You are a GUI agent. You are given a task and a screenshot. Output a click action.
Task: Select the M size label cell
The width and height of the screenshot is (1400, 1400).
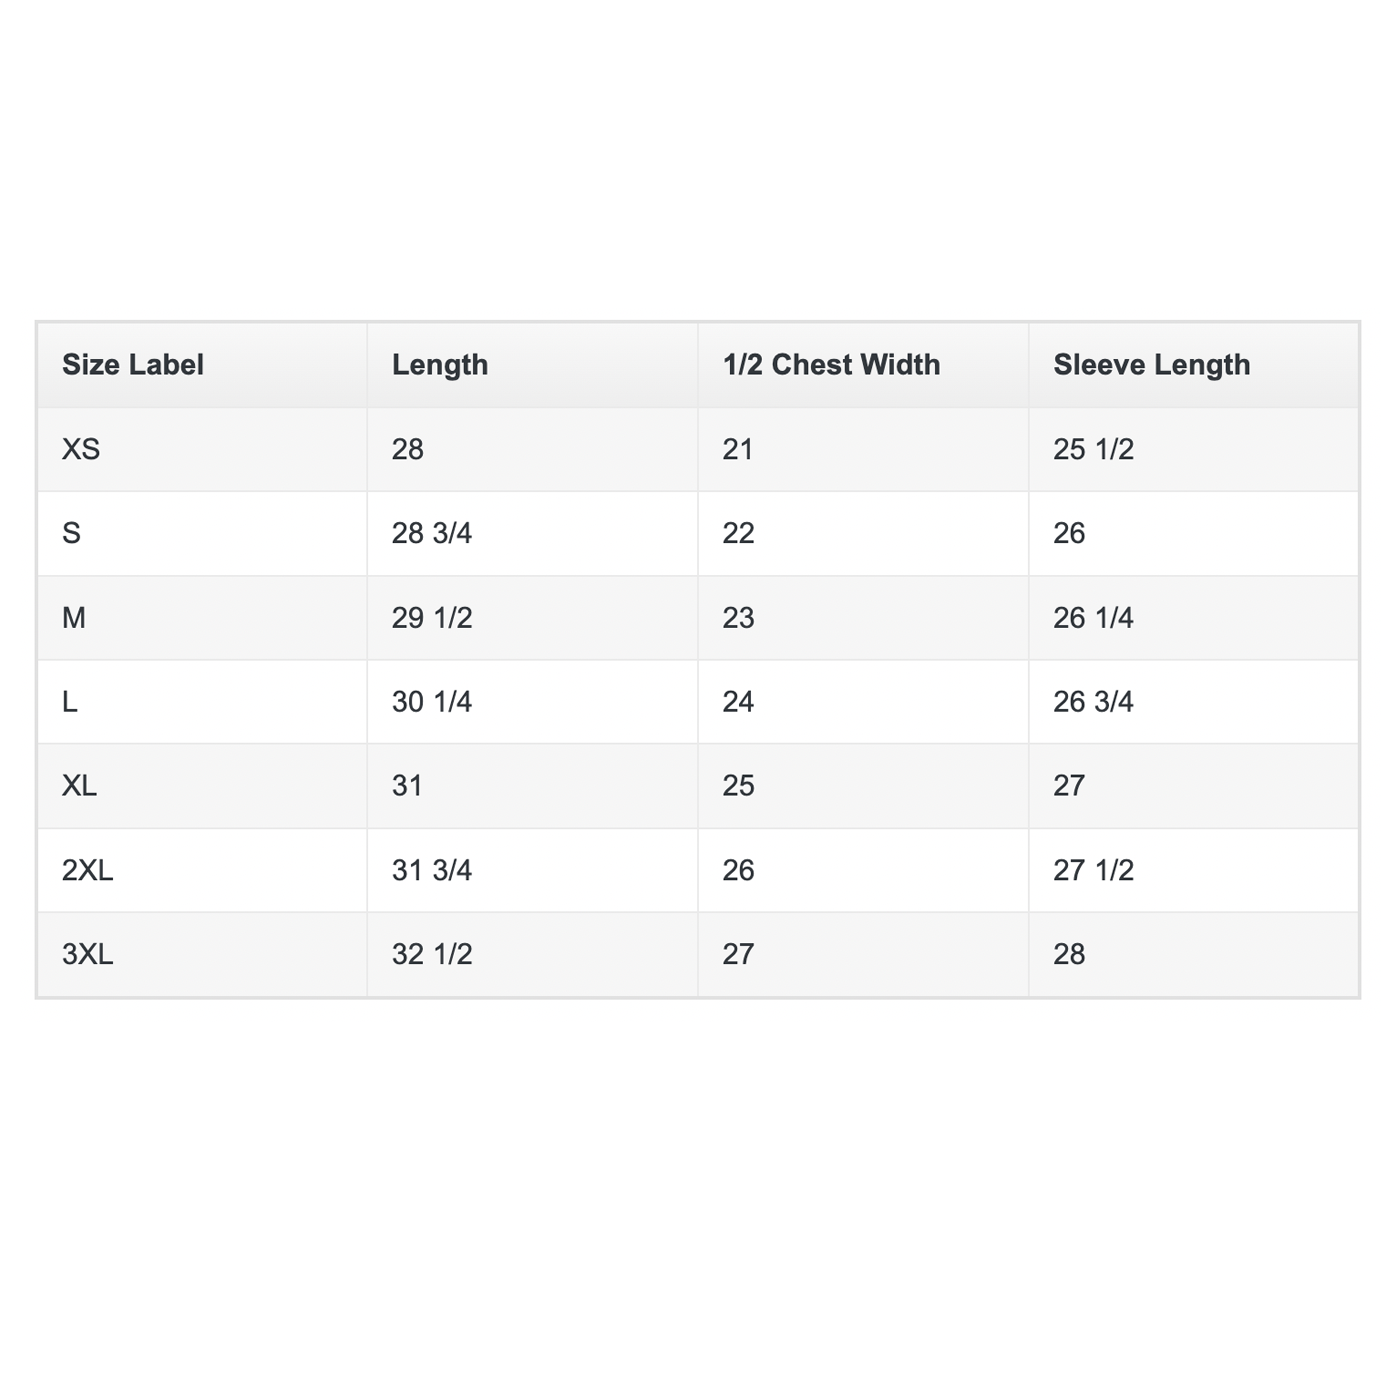[x=74, y=618]
